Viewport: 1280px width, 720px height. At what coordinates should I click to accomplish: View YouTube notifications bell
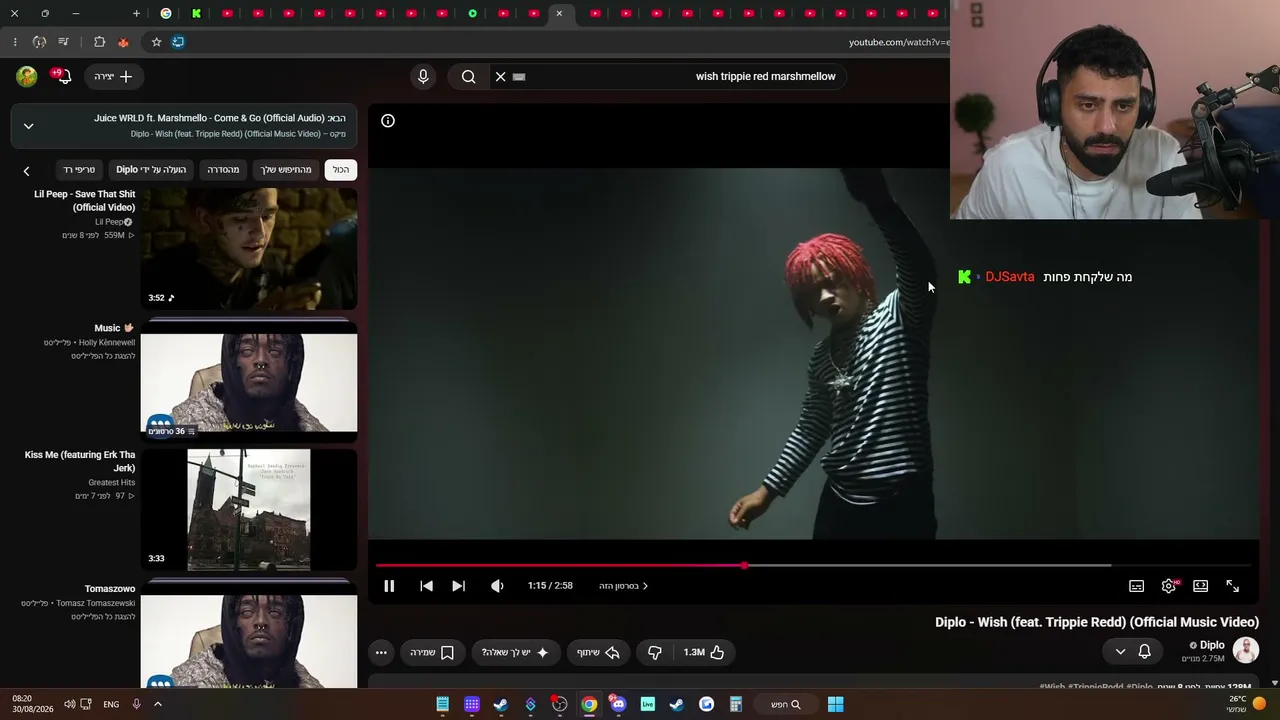click(61, 76)
